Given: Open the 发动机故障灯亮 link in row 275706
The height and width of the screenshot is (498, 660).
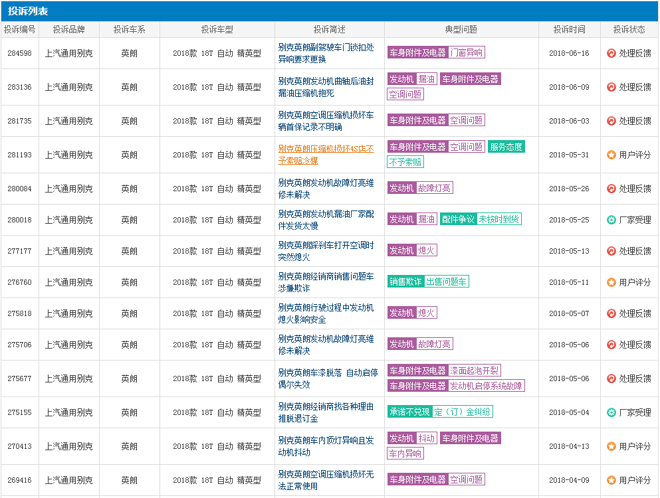Looking at the screenshot, I should tap(326, 345).
